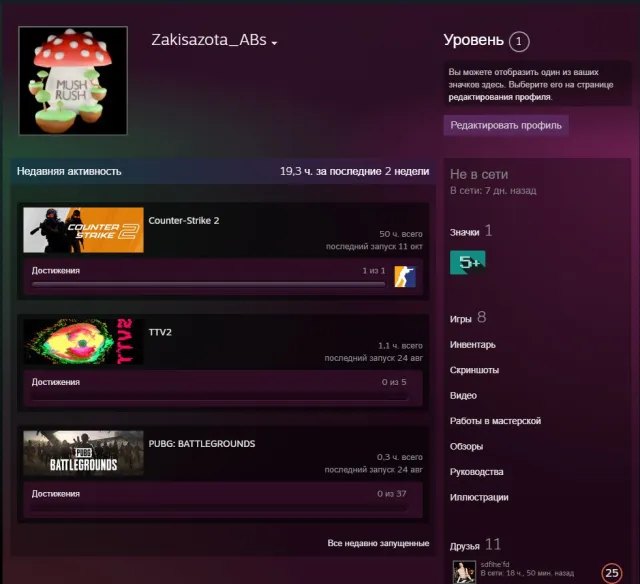Open Работы в мастерской link
The width and height of the screenshot is (640, 584).
coord(495,421)
